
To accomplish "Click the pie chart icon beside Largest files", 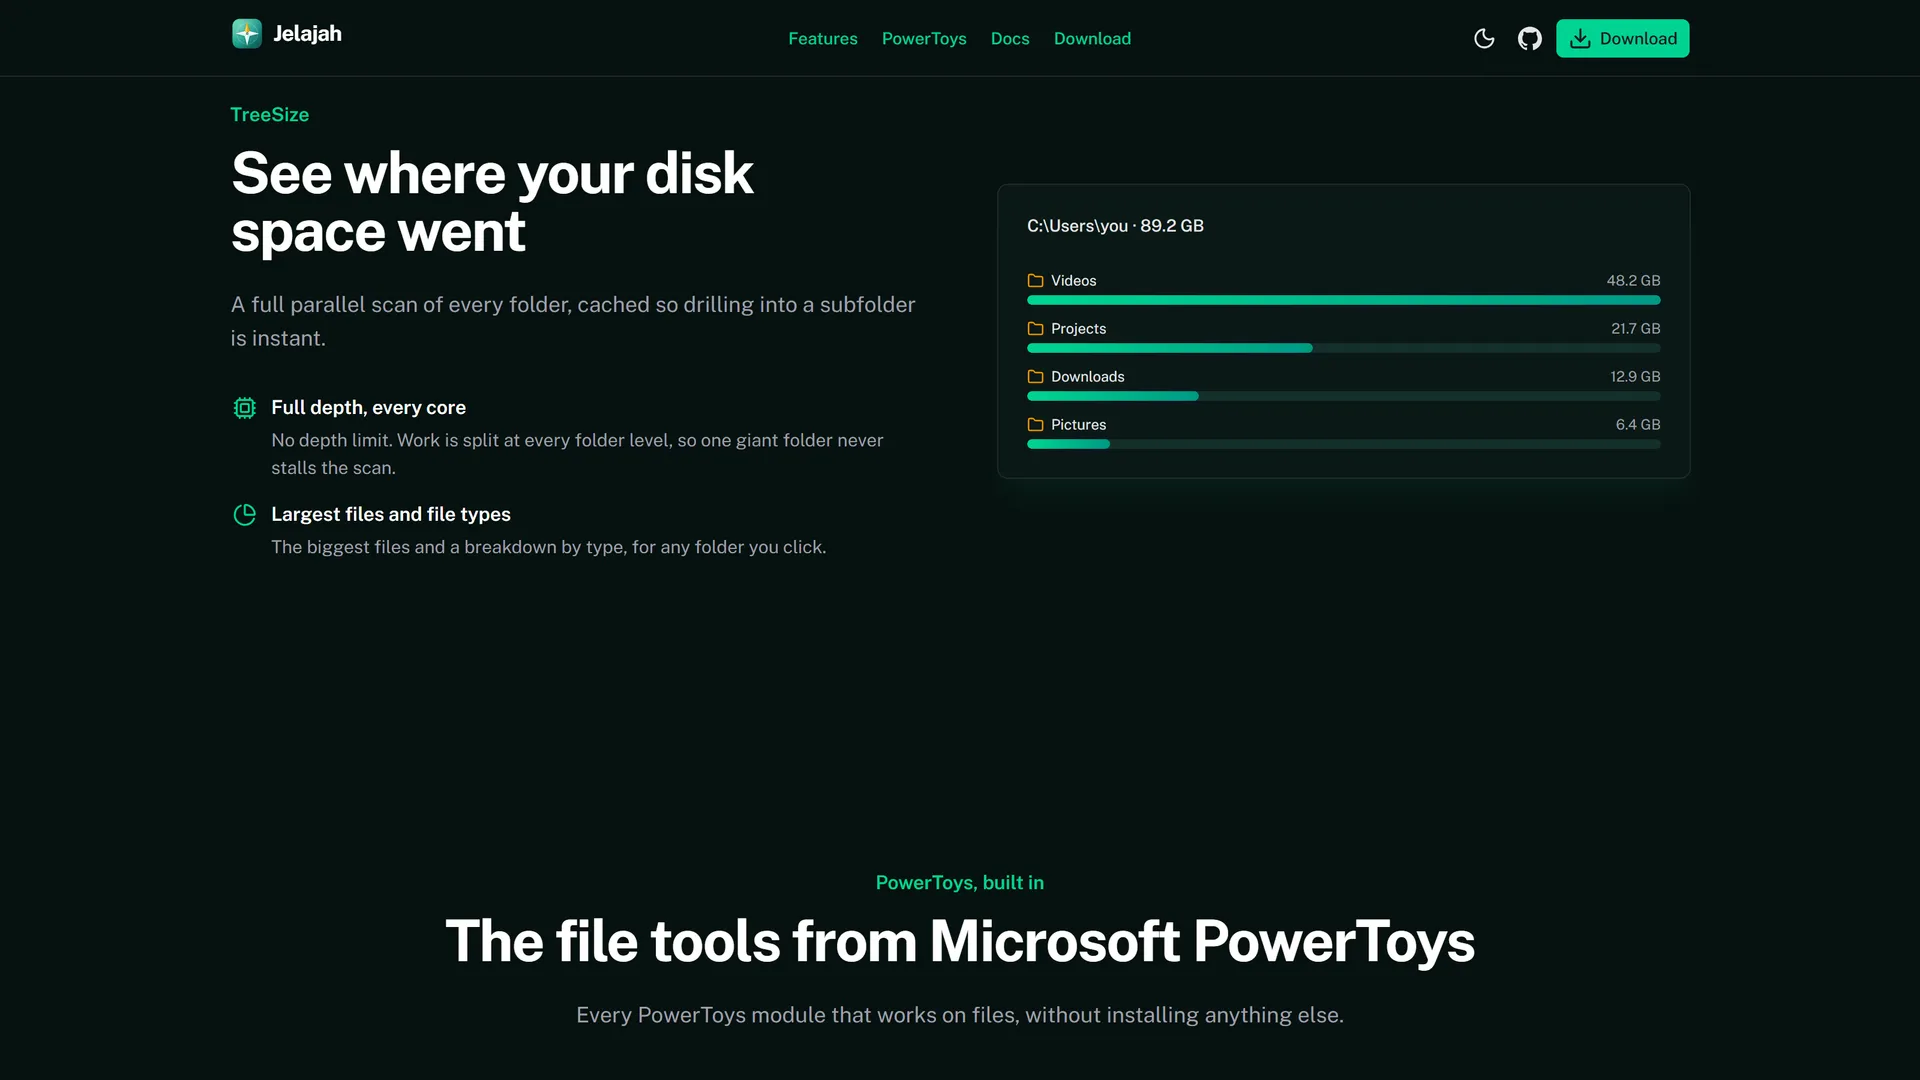I will coord(244,515).
